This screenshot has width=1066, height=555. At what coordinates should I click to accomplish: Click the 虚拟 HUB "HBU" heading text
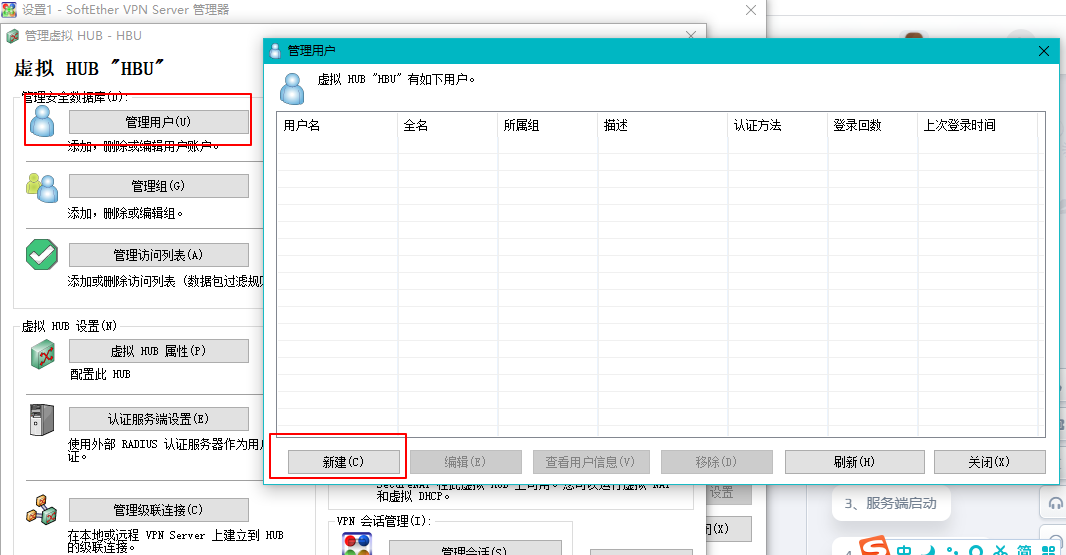click(89, 68)
